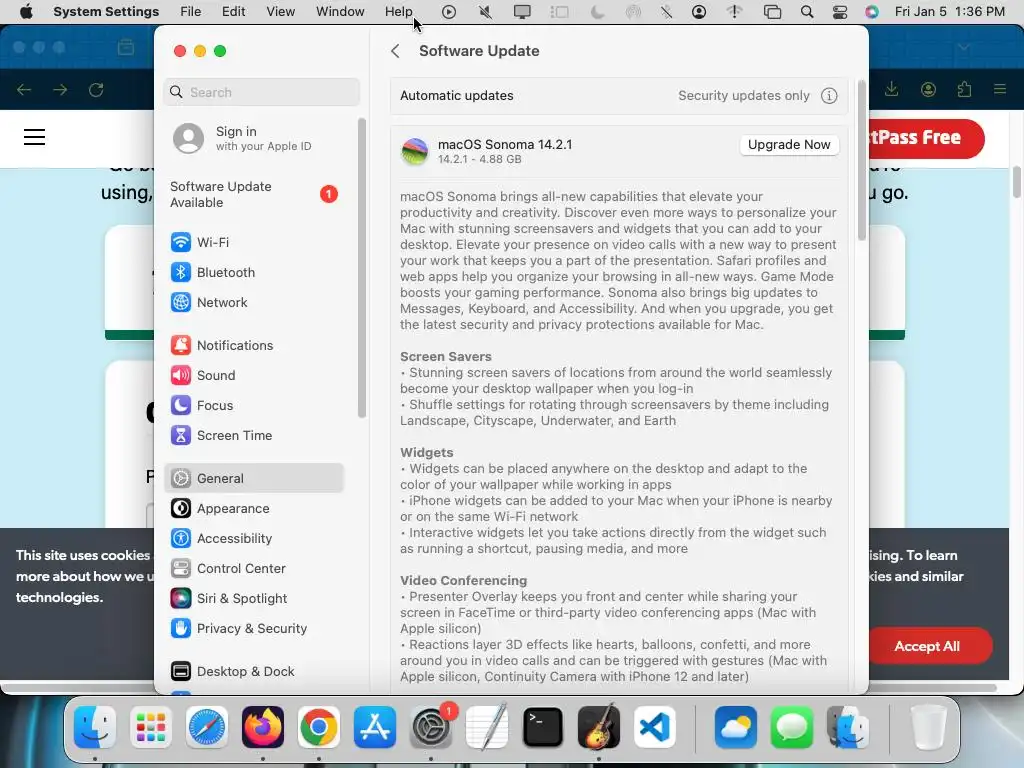Select Network in the sidebar
The width and height of the screenshot is (1024, 768).
coord(253,302)
